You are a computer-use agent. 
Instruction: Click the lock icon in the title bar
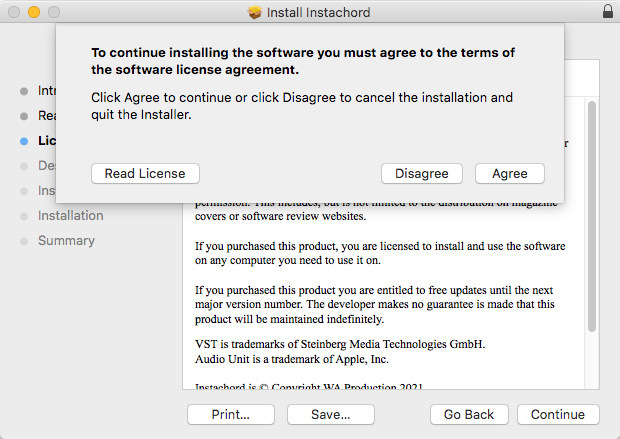pos(608,12)
